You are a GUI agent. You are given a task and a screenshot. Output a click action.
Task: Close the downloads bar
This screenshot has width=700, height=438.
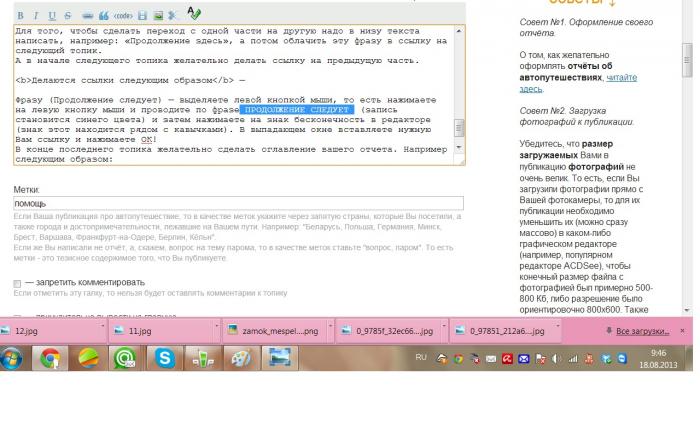coord(683,331)
